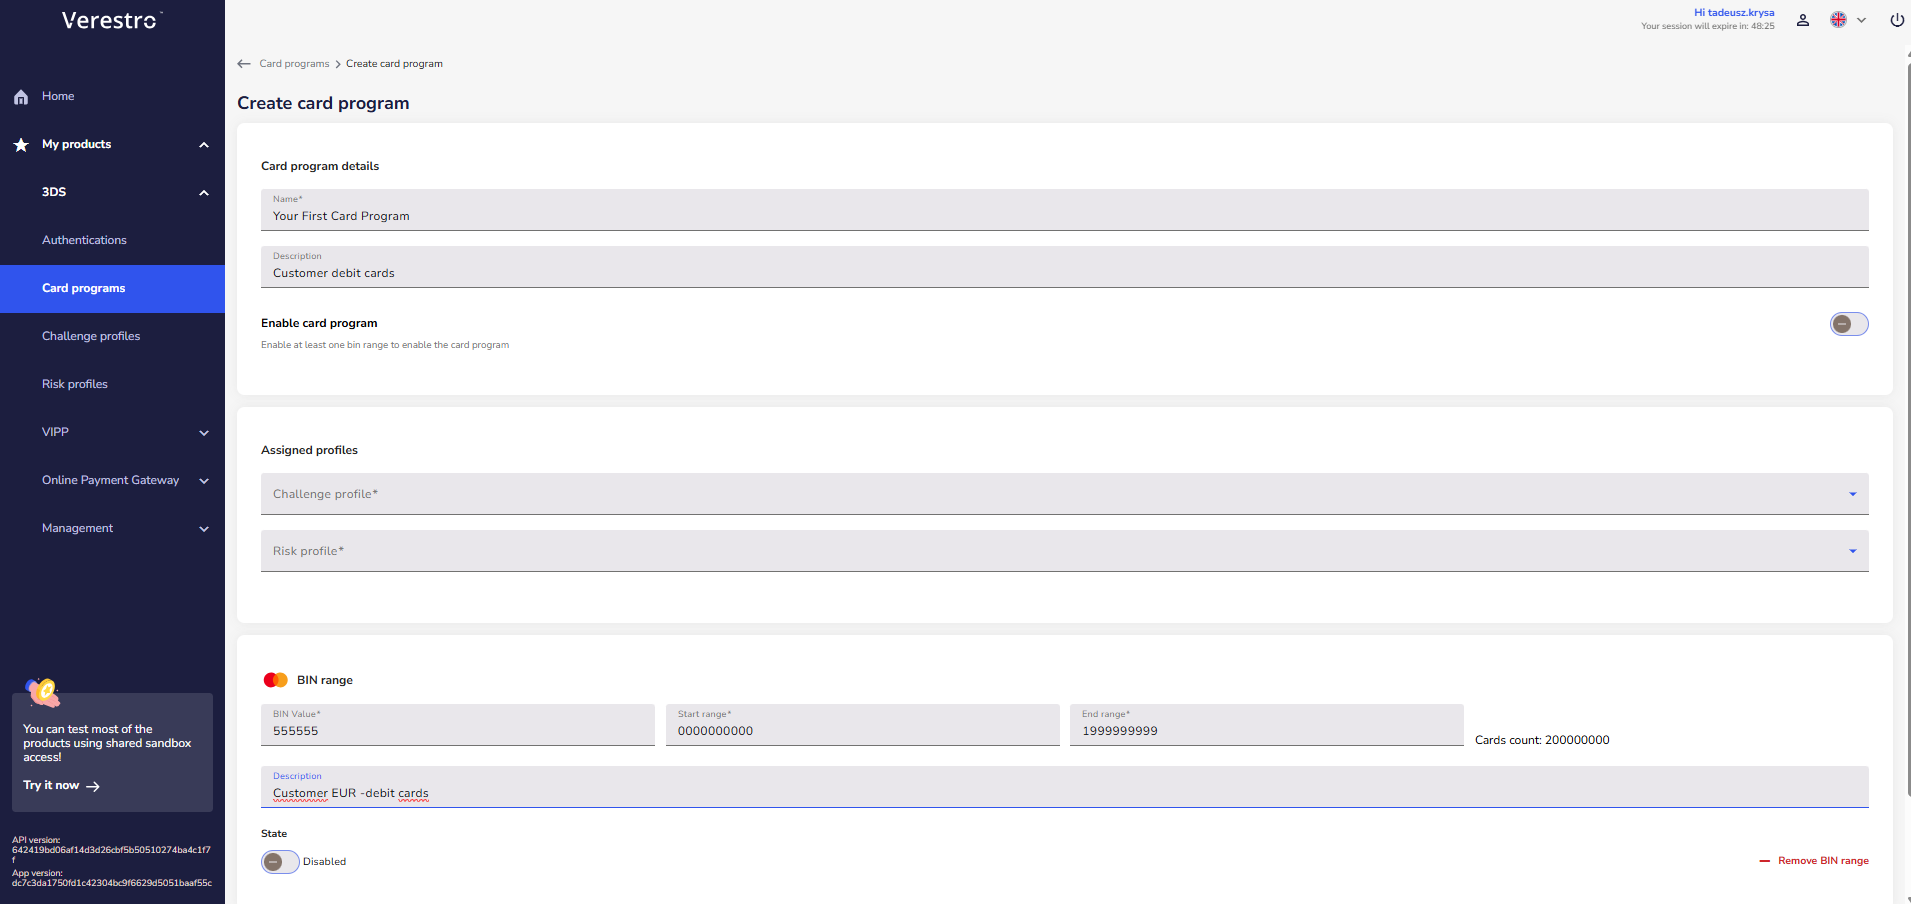1911x904 pixels.
Task: Click the Home house icon in sidebar
Action: point(21,97)
